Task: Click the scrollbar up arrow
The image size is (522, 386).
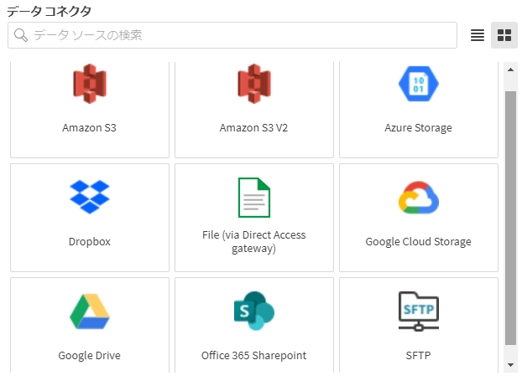Action: click(510, 70)
